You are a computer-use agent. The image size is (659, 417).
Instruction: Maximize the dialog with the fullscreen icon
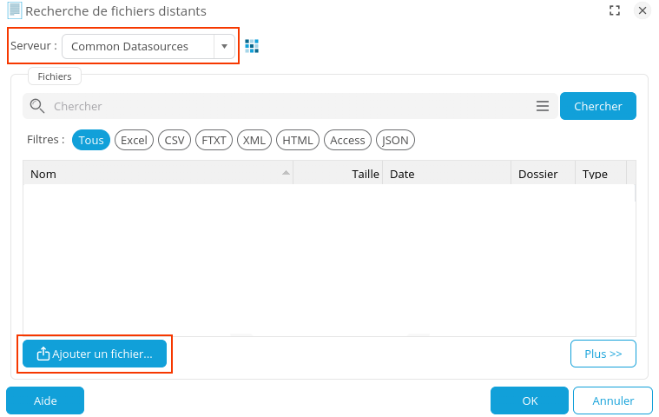pos(614,11)
